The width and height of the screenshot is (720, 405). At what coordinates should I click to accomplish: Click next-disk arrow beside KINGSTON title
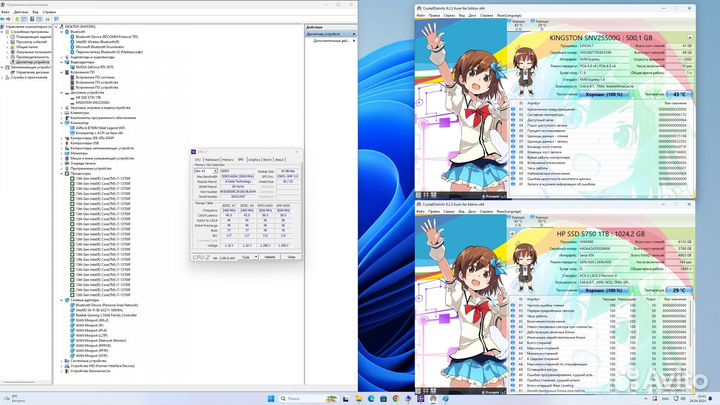coord(690,38)
